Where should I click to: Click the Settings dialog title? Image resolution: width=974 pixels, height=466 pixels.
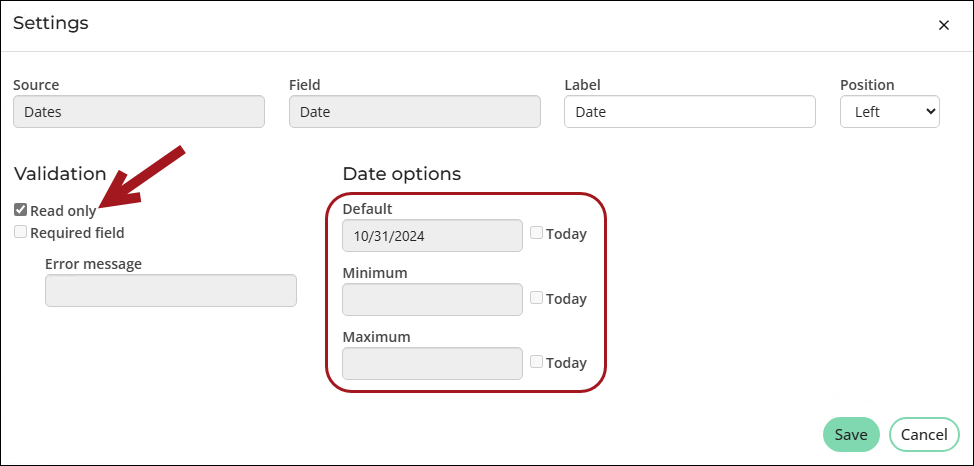click(x=51, y=24)
